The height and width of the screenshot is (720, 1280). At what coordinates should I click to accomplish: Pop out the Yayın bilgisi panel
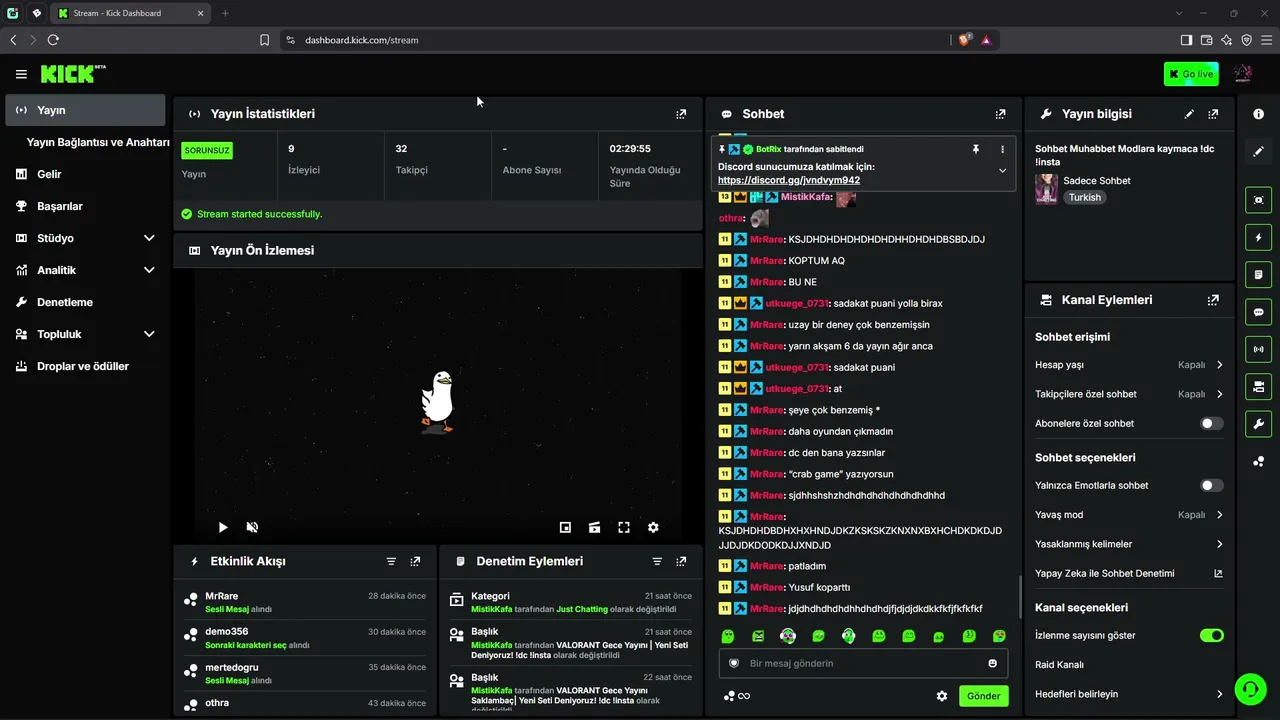1213,114
